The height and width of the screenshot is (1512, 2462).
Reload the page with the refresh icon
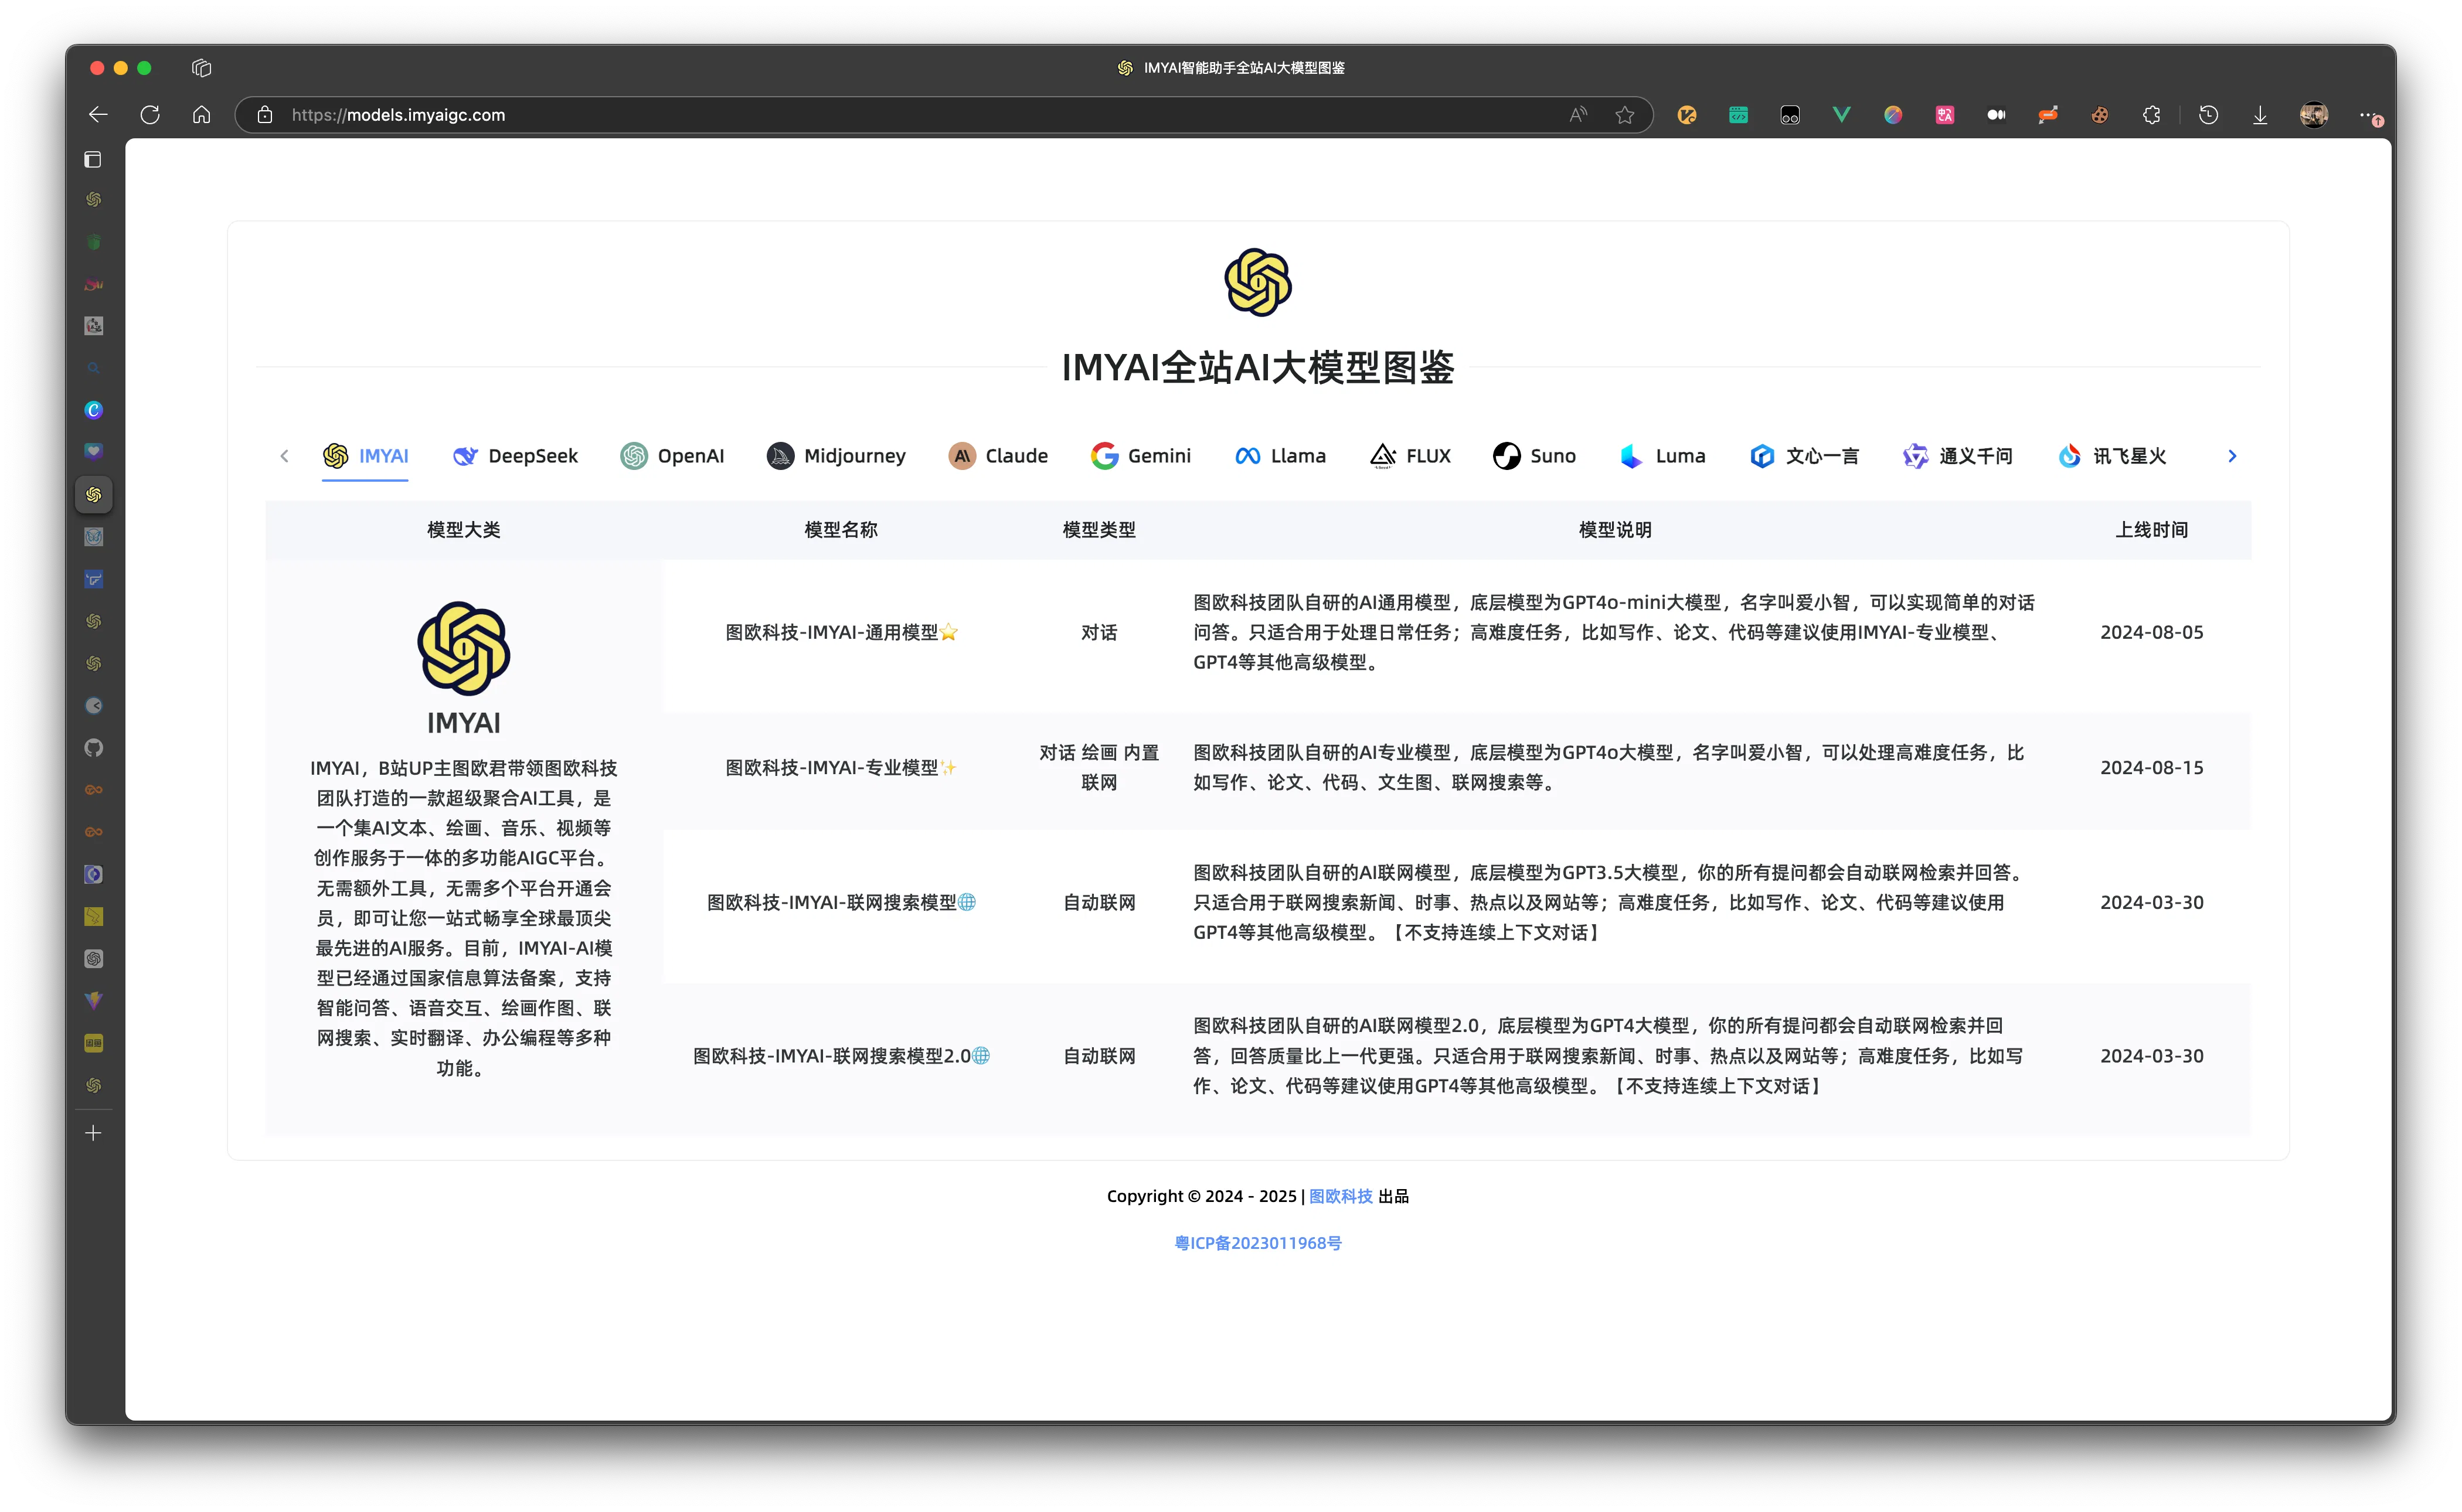click(x=150, y=115)
